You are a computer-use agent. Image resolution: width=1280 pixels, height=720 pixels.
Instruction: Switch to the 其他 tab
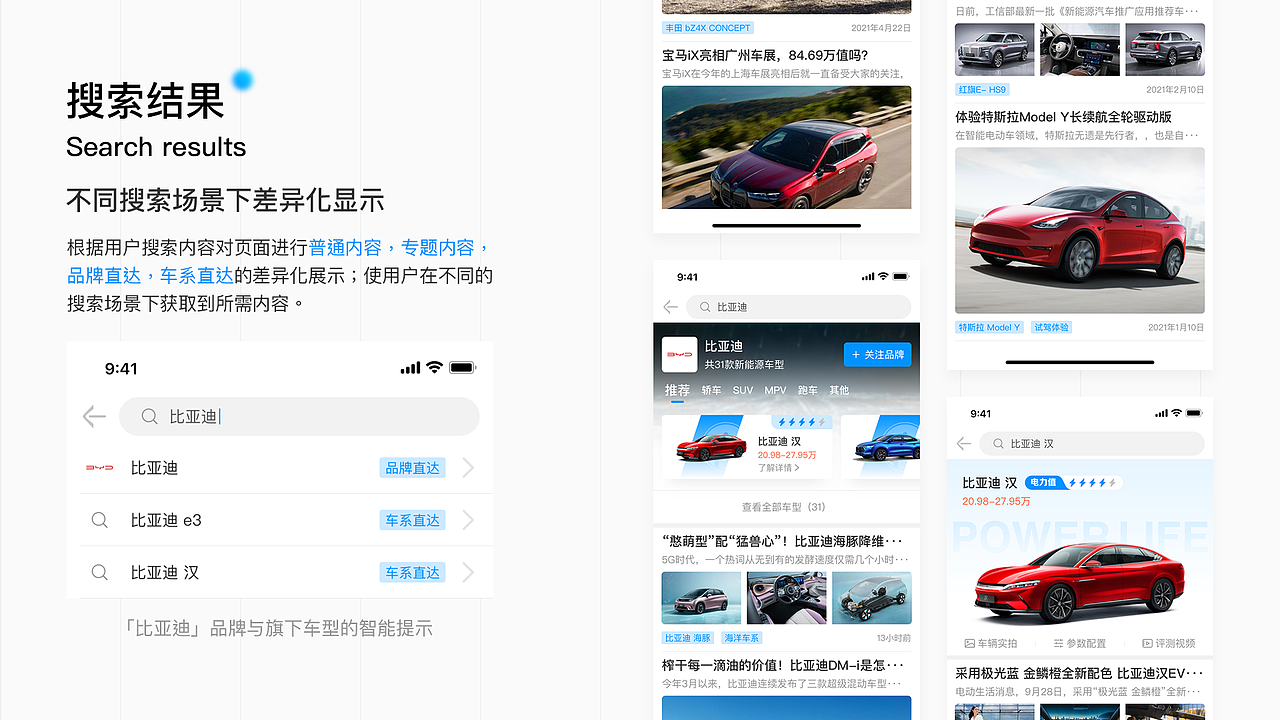click(839, 390)
